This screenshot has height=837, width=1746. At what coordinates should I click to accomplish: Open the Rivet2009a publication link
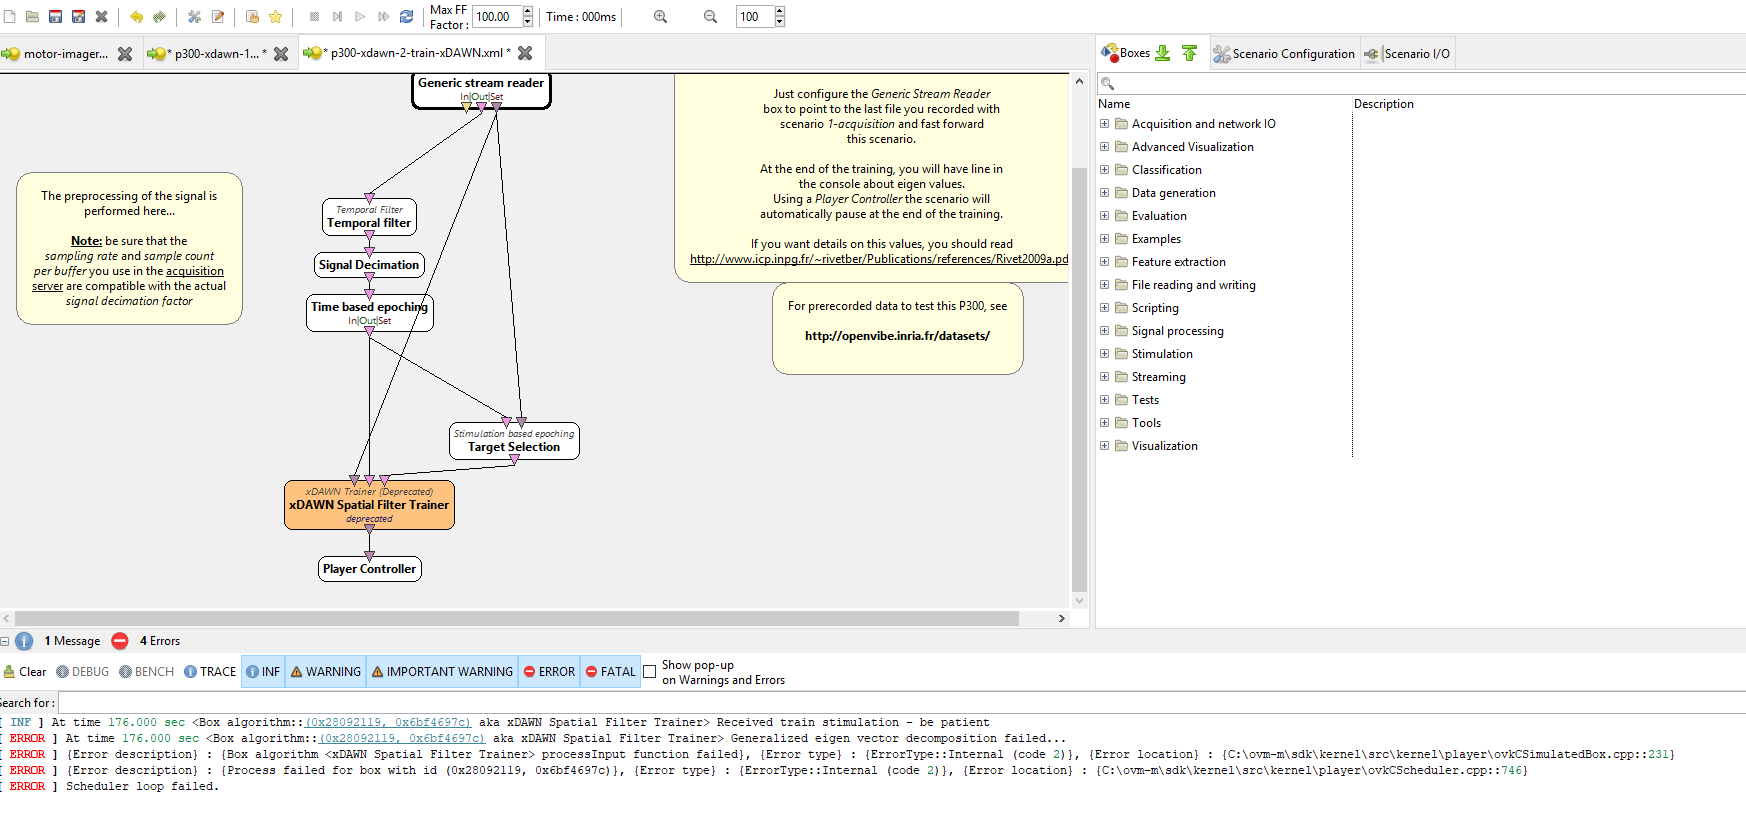click(x=879, y=259)
